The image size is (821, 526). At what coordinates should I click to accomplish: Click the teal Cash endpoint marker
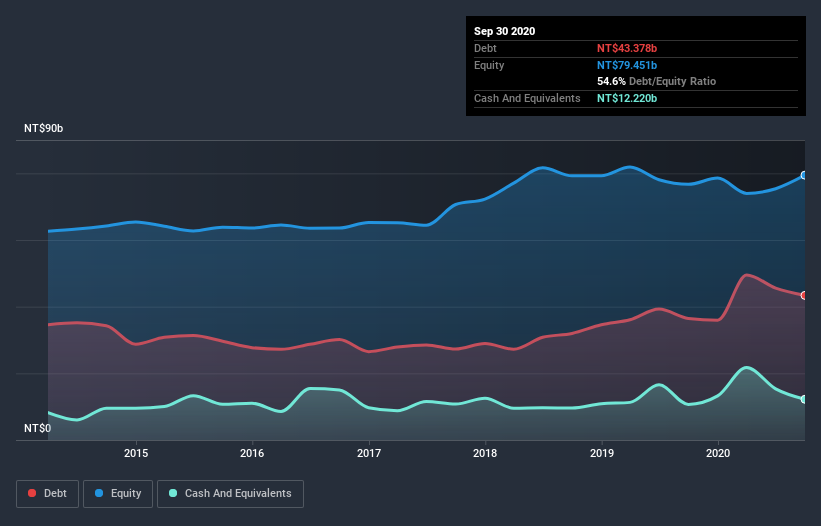(x=804, y=399)
